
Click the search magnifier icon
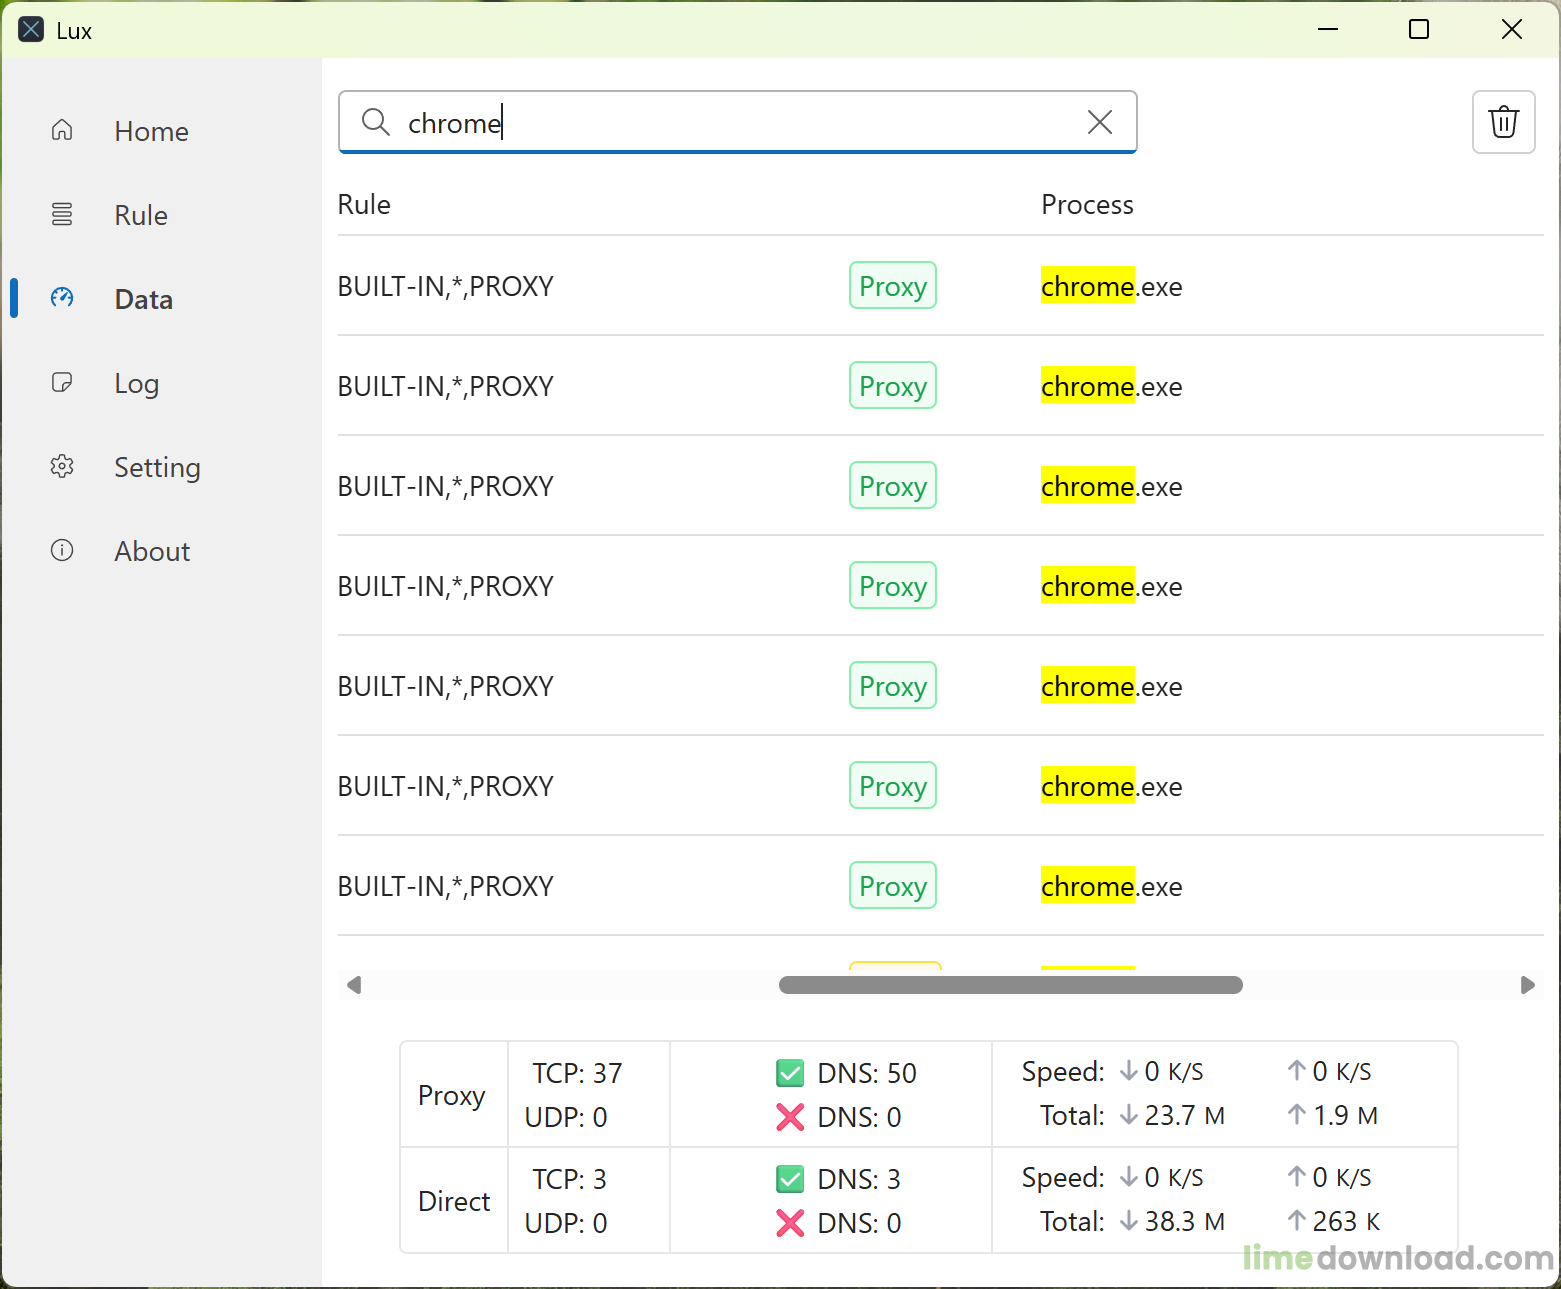375,122
